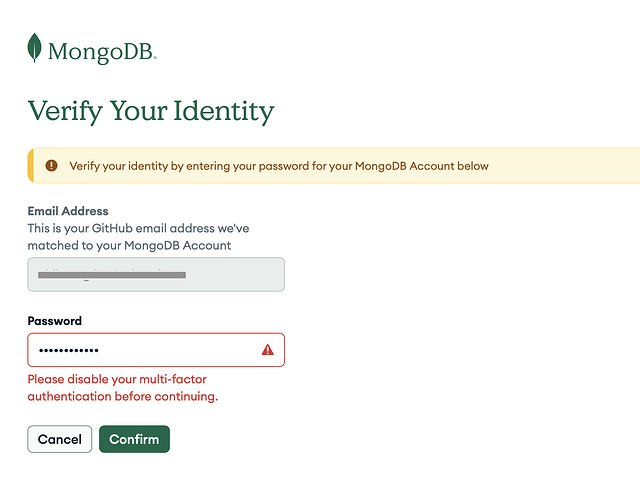
Task: Click the yellow banner verification message
Action: tap(279, 166)
